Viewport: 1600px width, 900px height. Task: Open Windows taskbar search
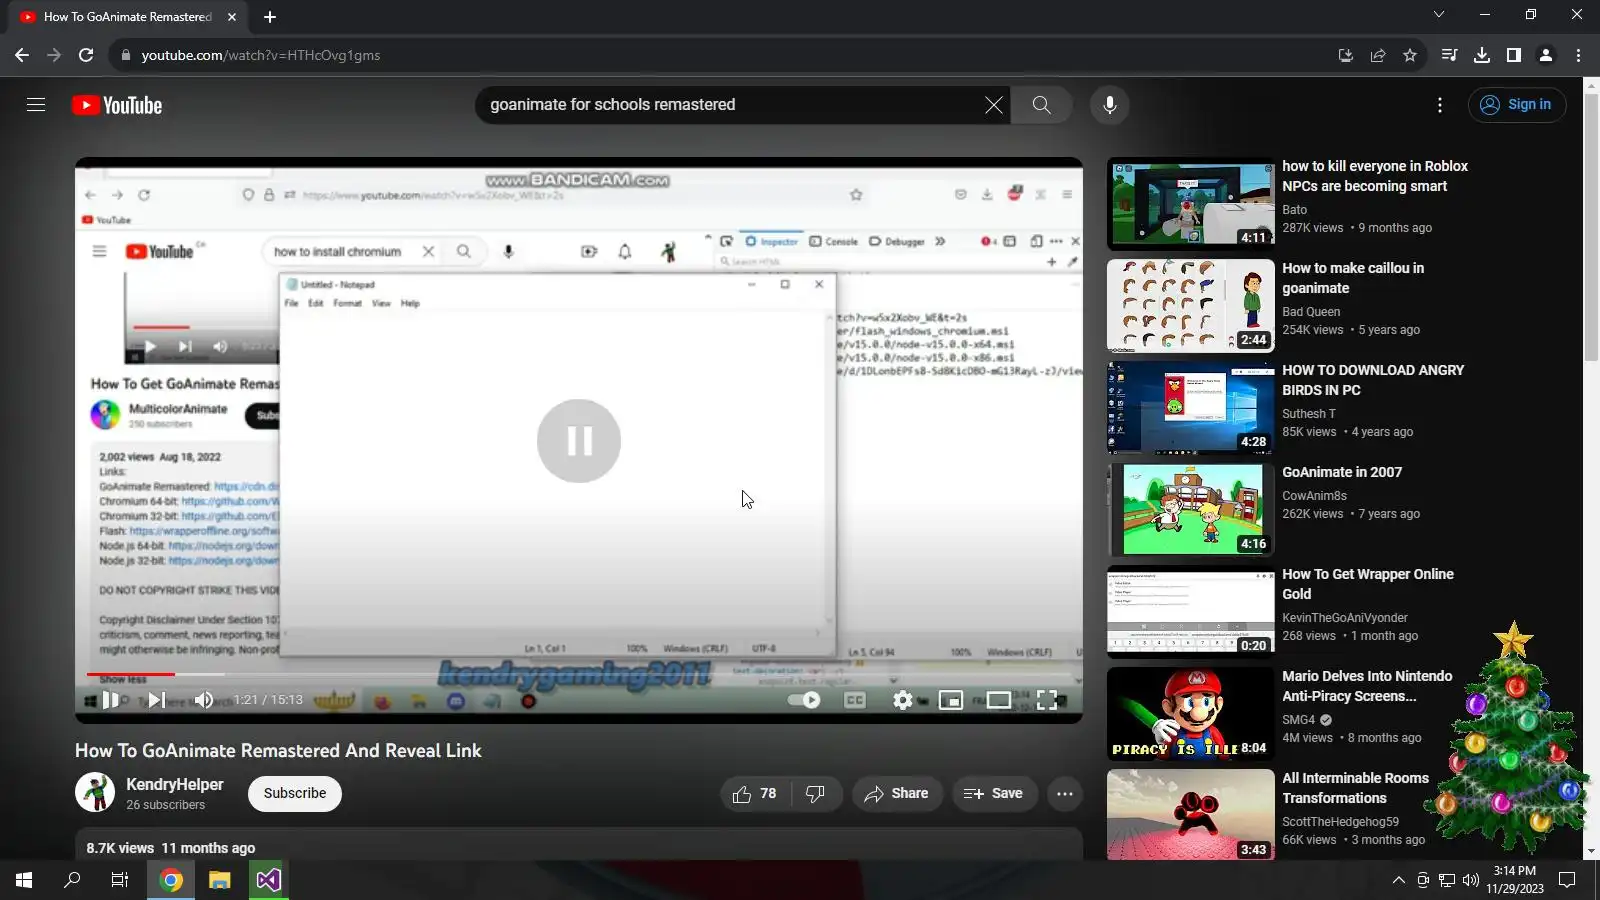point(72,880)
